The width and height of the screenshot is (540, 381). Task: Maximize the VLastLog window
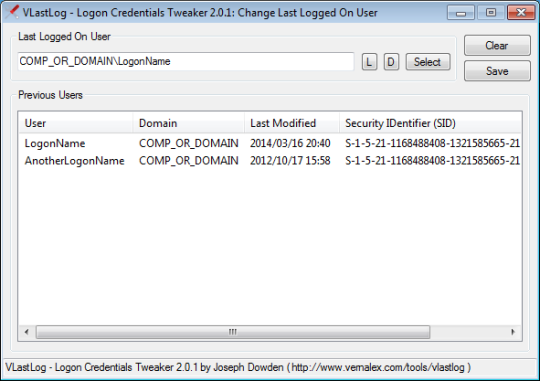(491, 13)
